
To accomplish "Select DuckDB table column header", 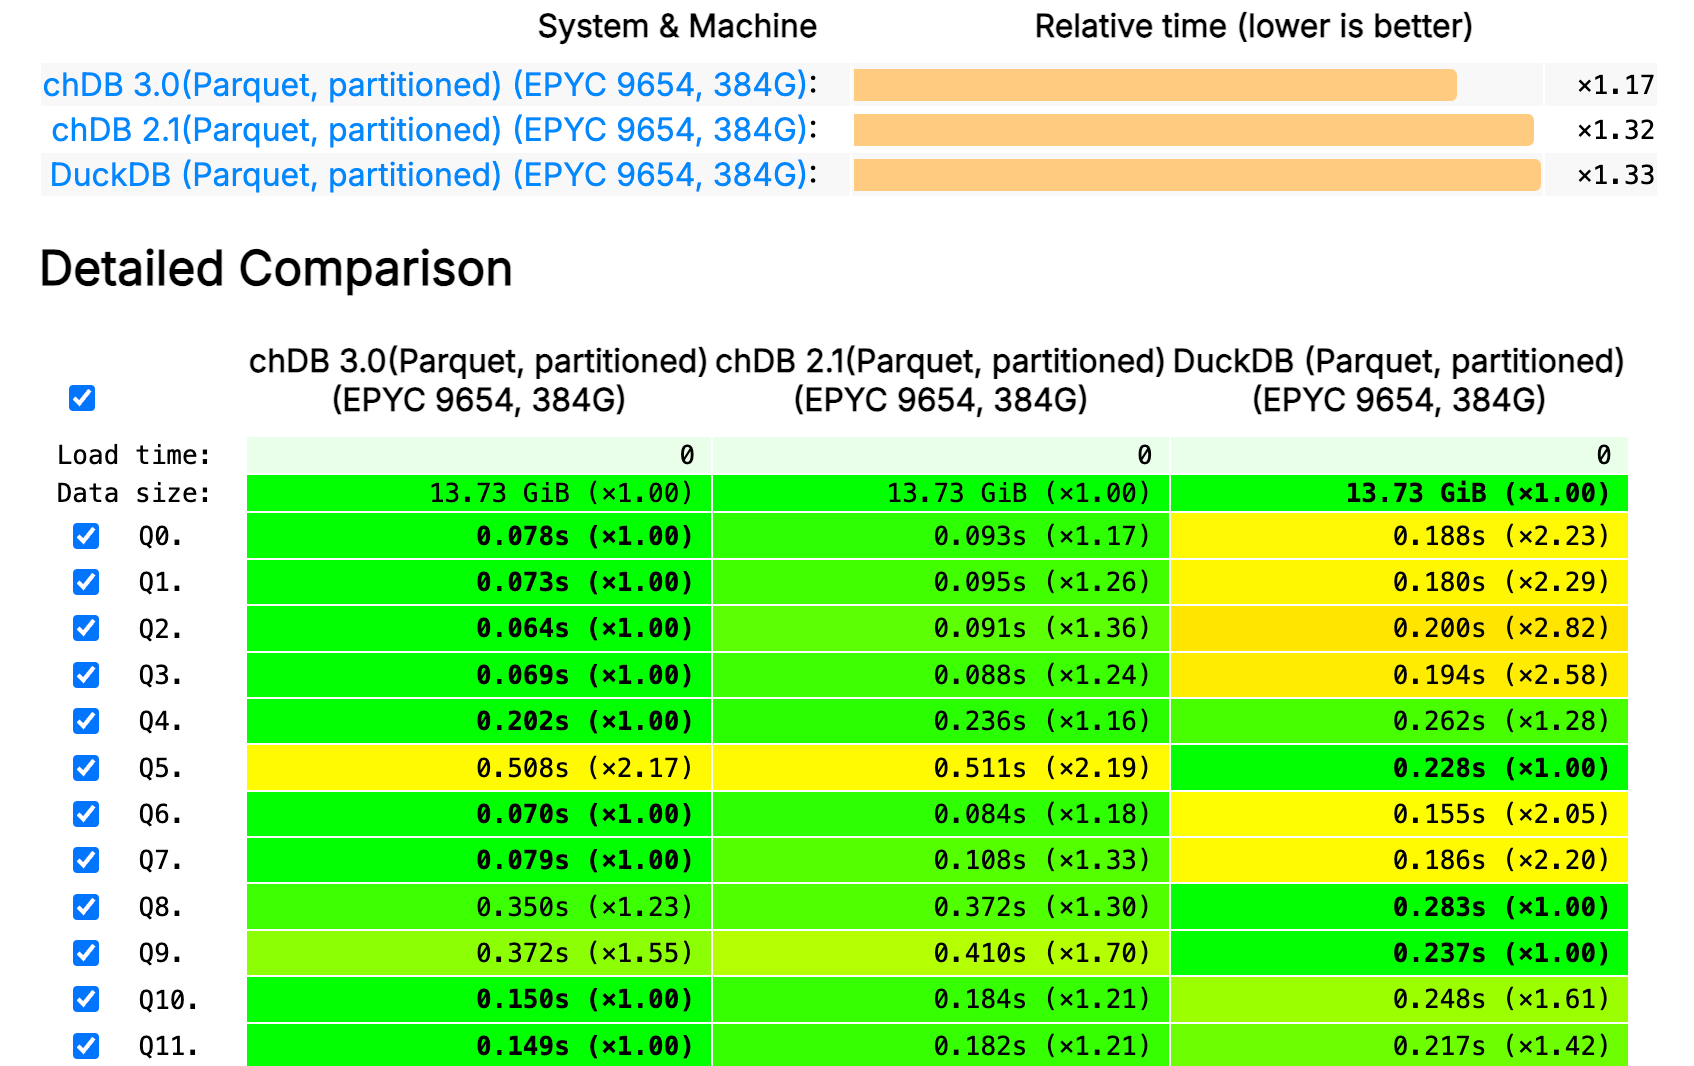I will click(1399, 380).
